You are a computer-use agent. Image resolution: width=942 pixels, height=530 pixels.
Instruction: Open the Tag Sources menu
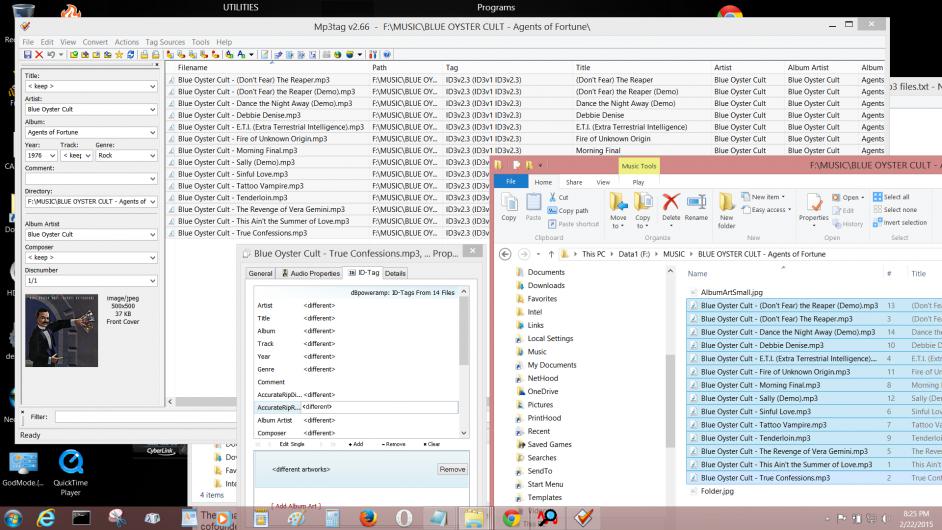166,42
